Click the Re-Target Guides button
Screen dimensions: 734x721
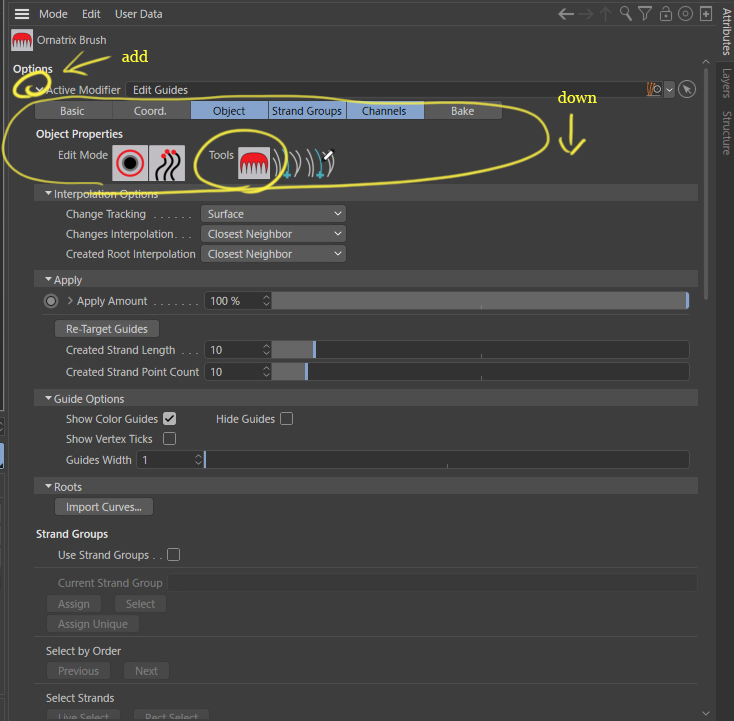[x=106, y=329]
